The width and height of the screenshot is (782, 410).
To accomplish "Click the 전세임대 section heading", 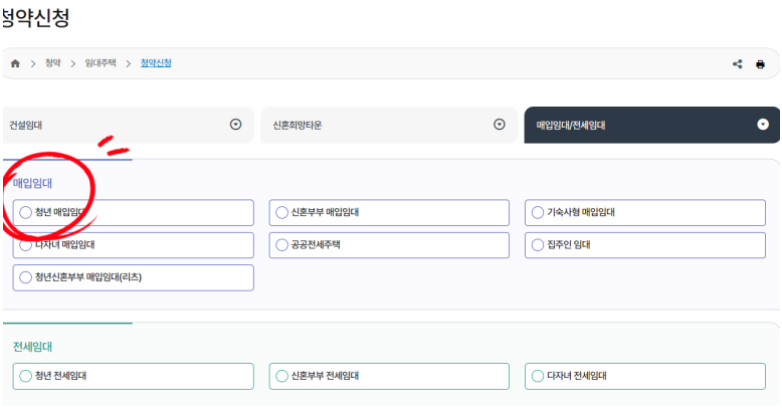I will pos(32,347).
